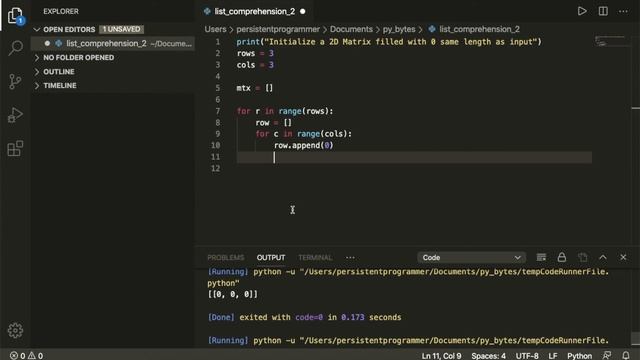Open the Extensions view
Viewport: 640px width, 360px height.
(15, 149)
